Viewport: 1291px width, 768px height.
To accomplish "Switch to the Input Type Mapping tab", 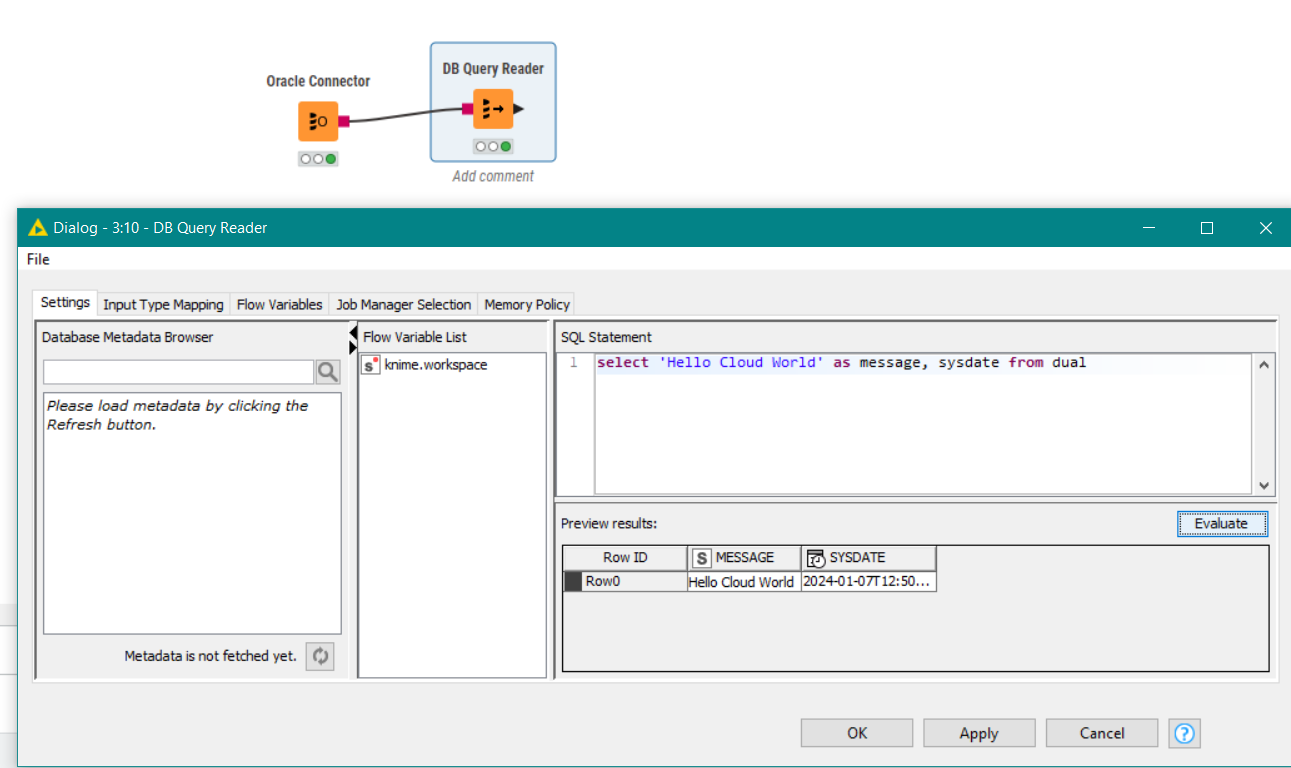I will coord(163,304).
